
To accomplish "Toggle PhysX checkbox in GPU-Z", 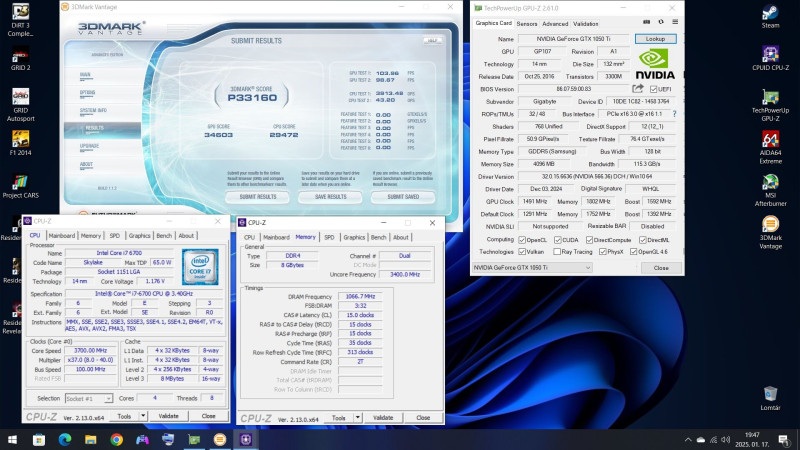I will pos(603,252).
